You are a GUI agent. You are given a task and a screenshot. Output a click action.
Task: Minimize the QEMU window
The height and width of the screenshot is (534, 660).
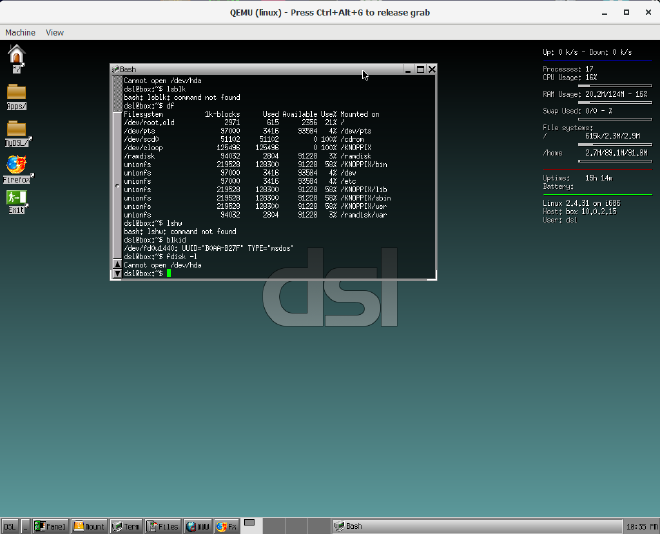(604, 13)
